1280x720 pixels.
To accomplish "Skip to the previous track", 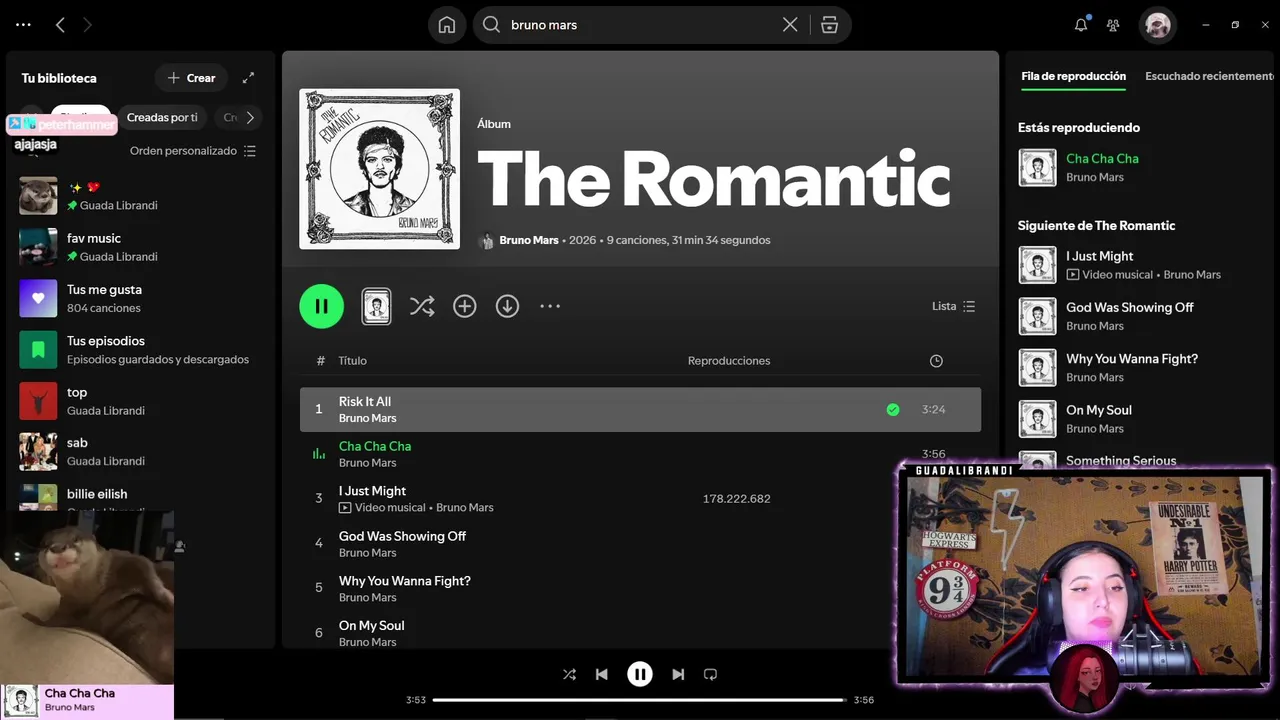I will point(601,674).
